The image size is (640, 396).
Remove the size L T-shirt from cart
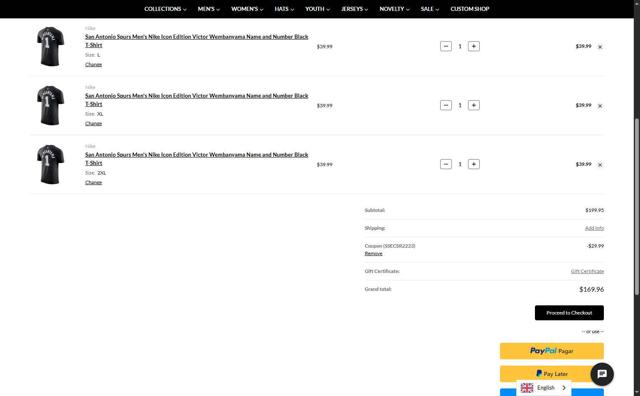pos(600,47)
